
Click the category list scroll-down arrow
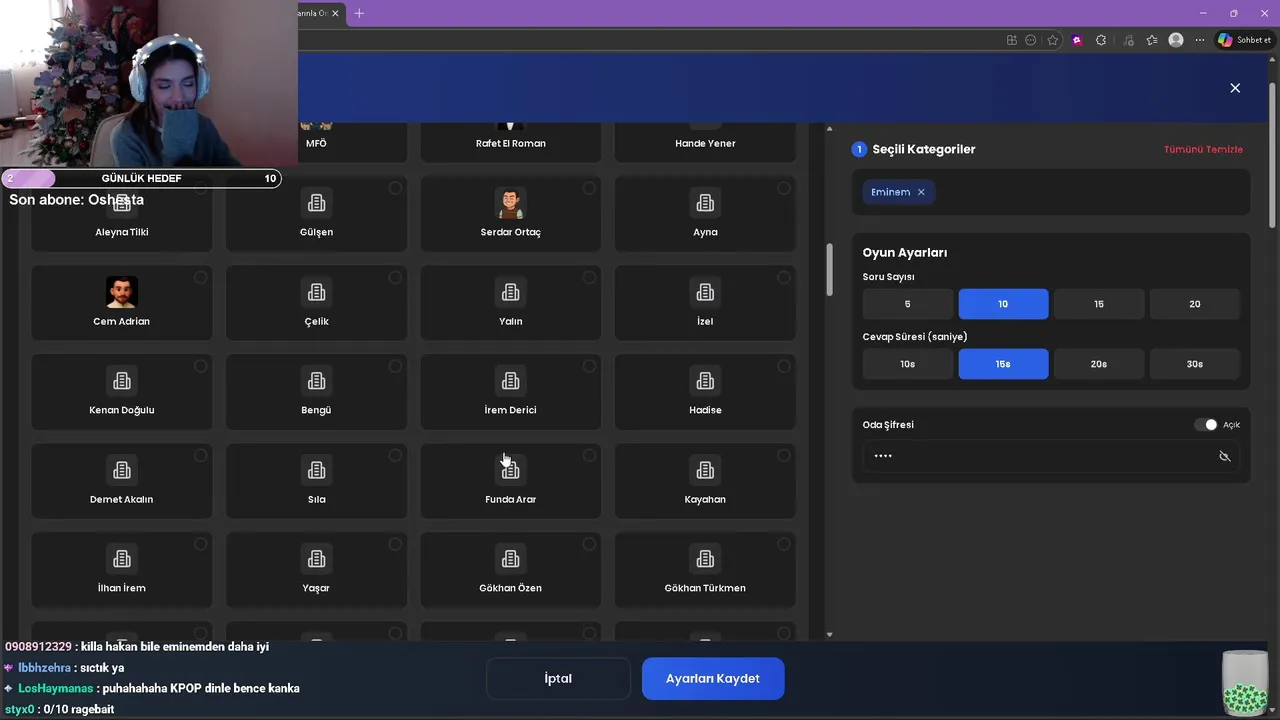[829, 634]
